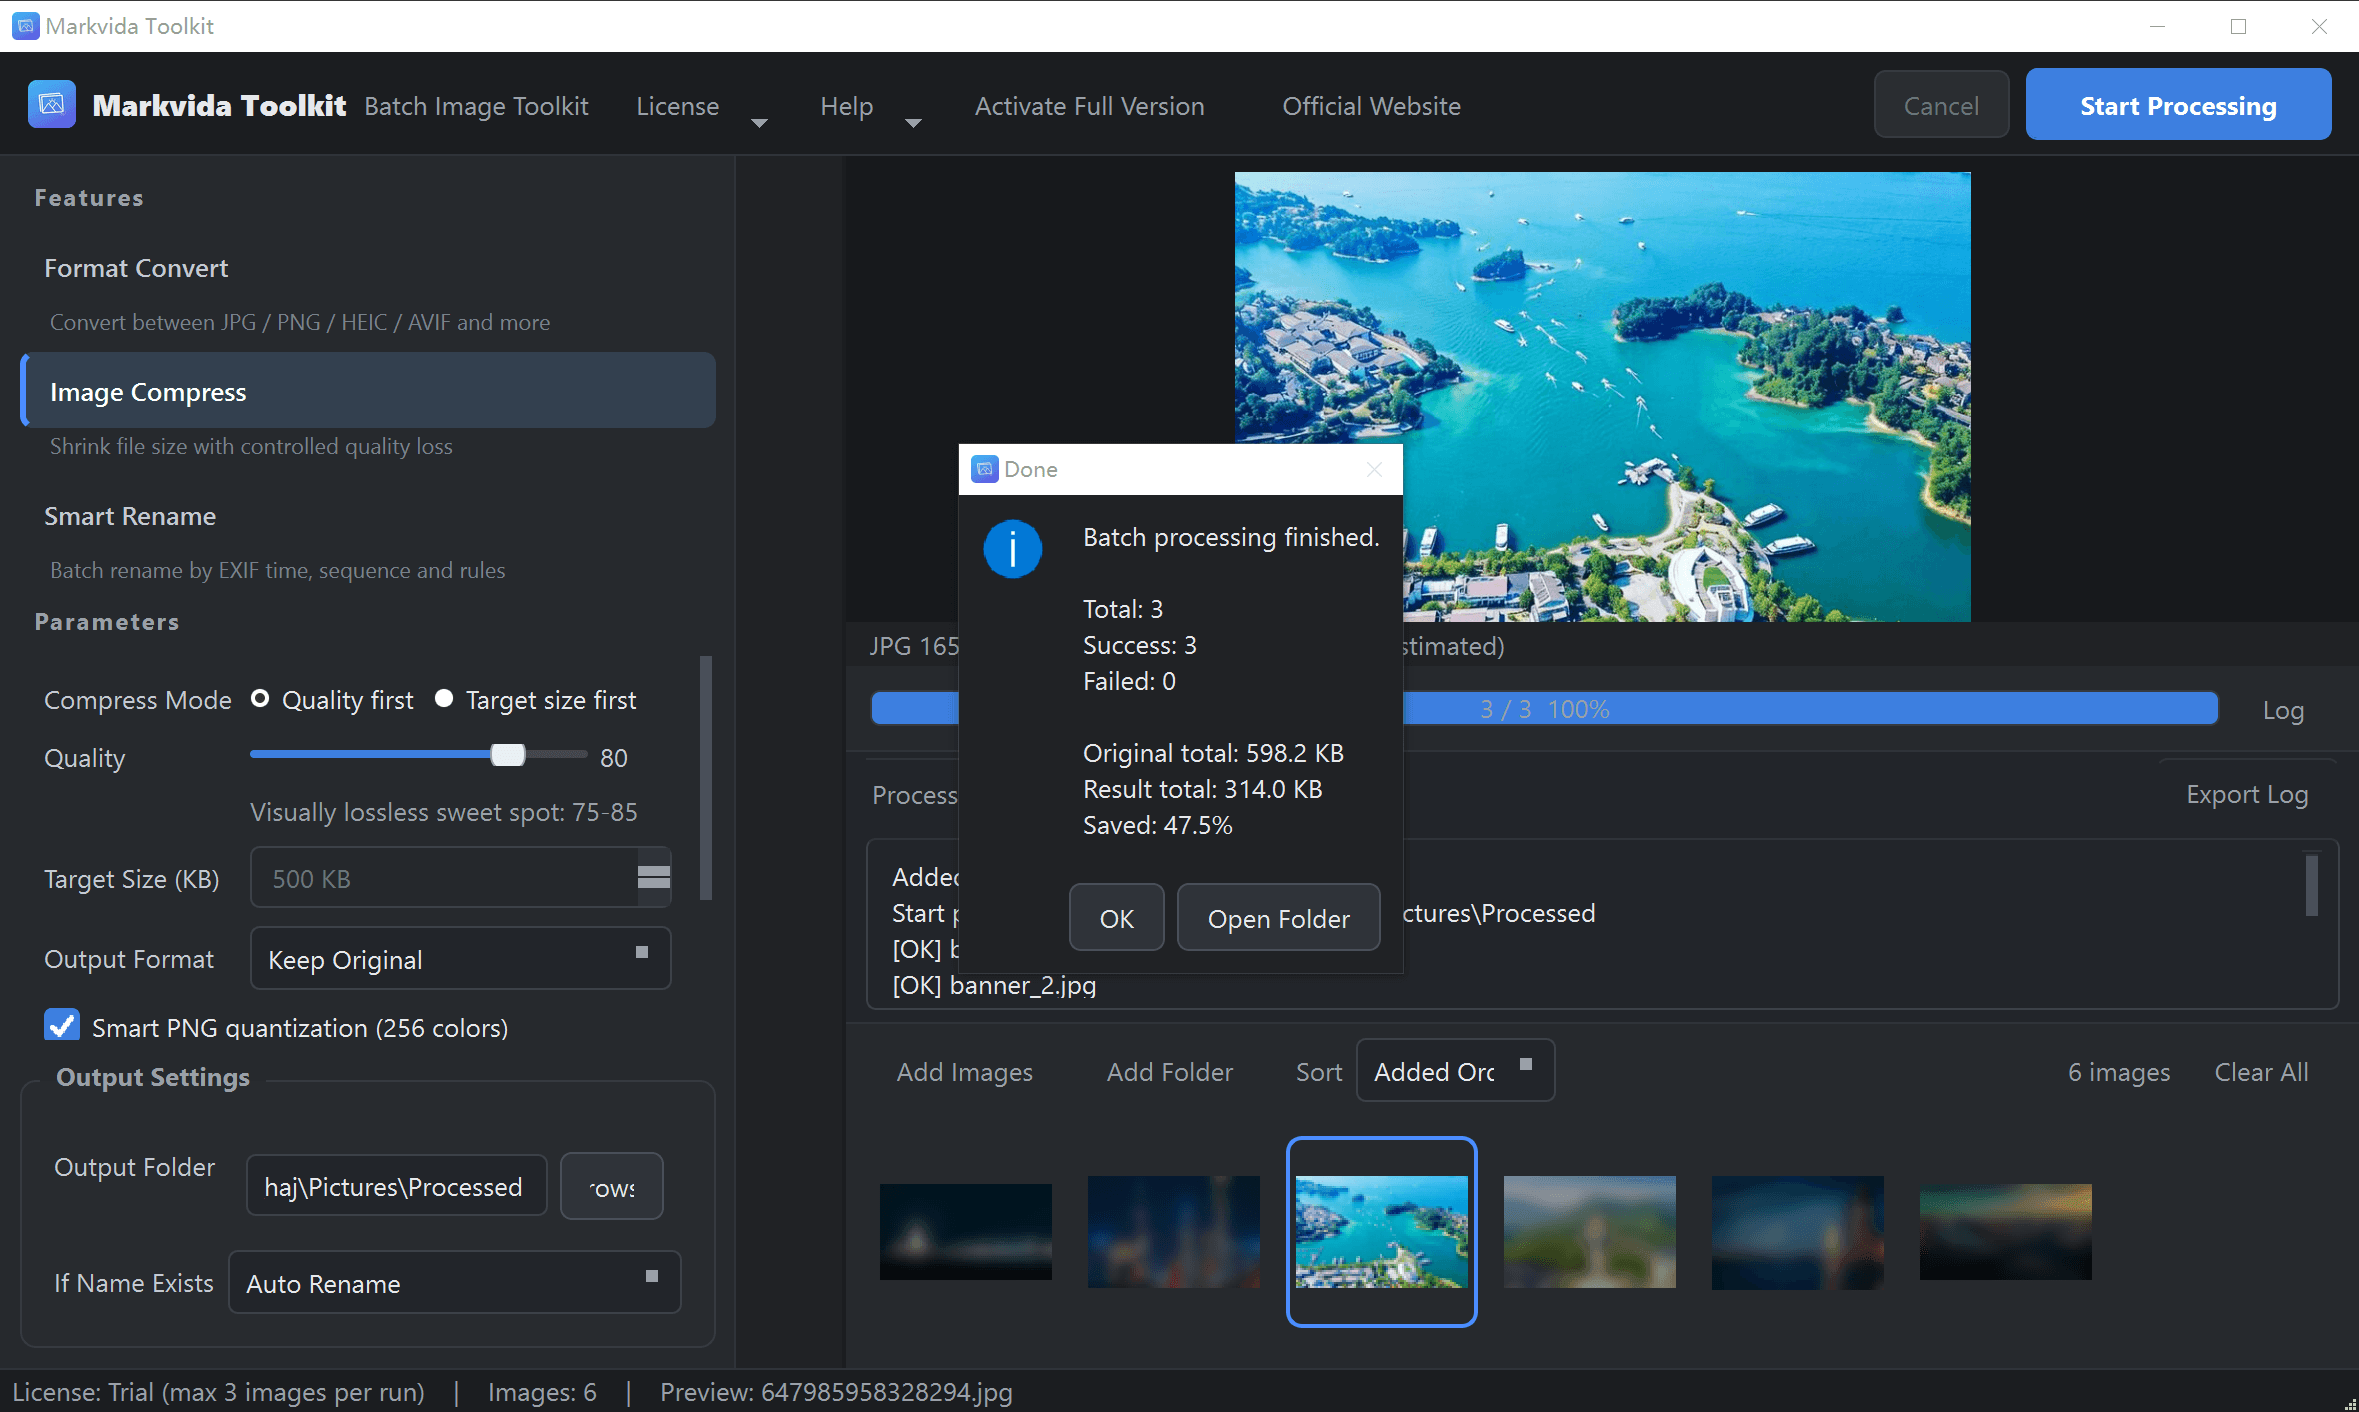
Task: Open the Help menu
Action: [846, 105]
